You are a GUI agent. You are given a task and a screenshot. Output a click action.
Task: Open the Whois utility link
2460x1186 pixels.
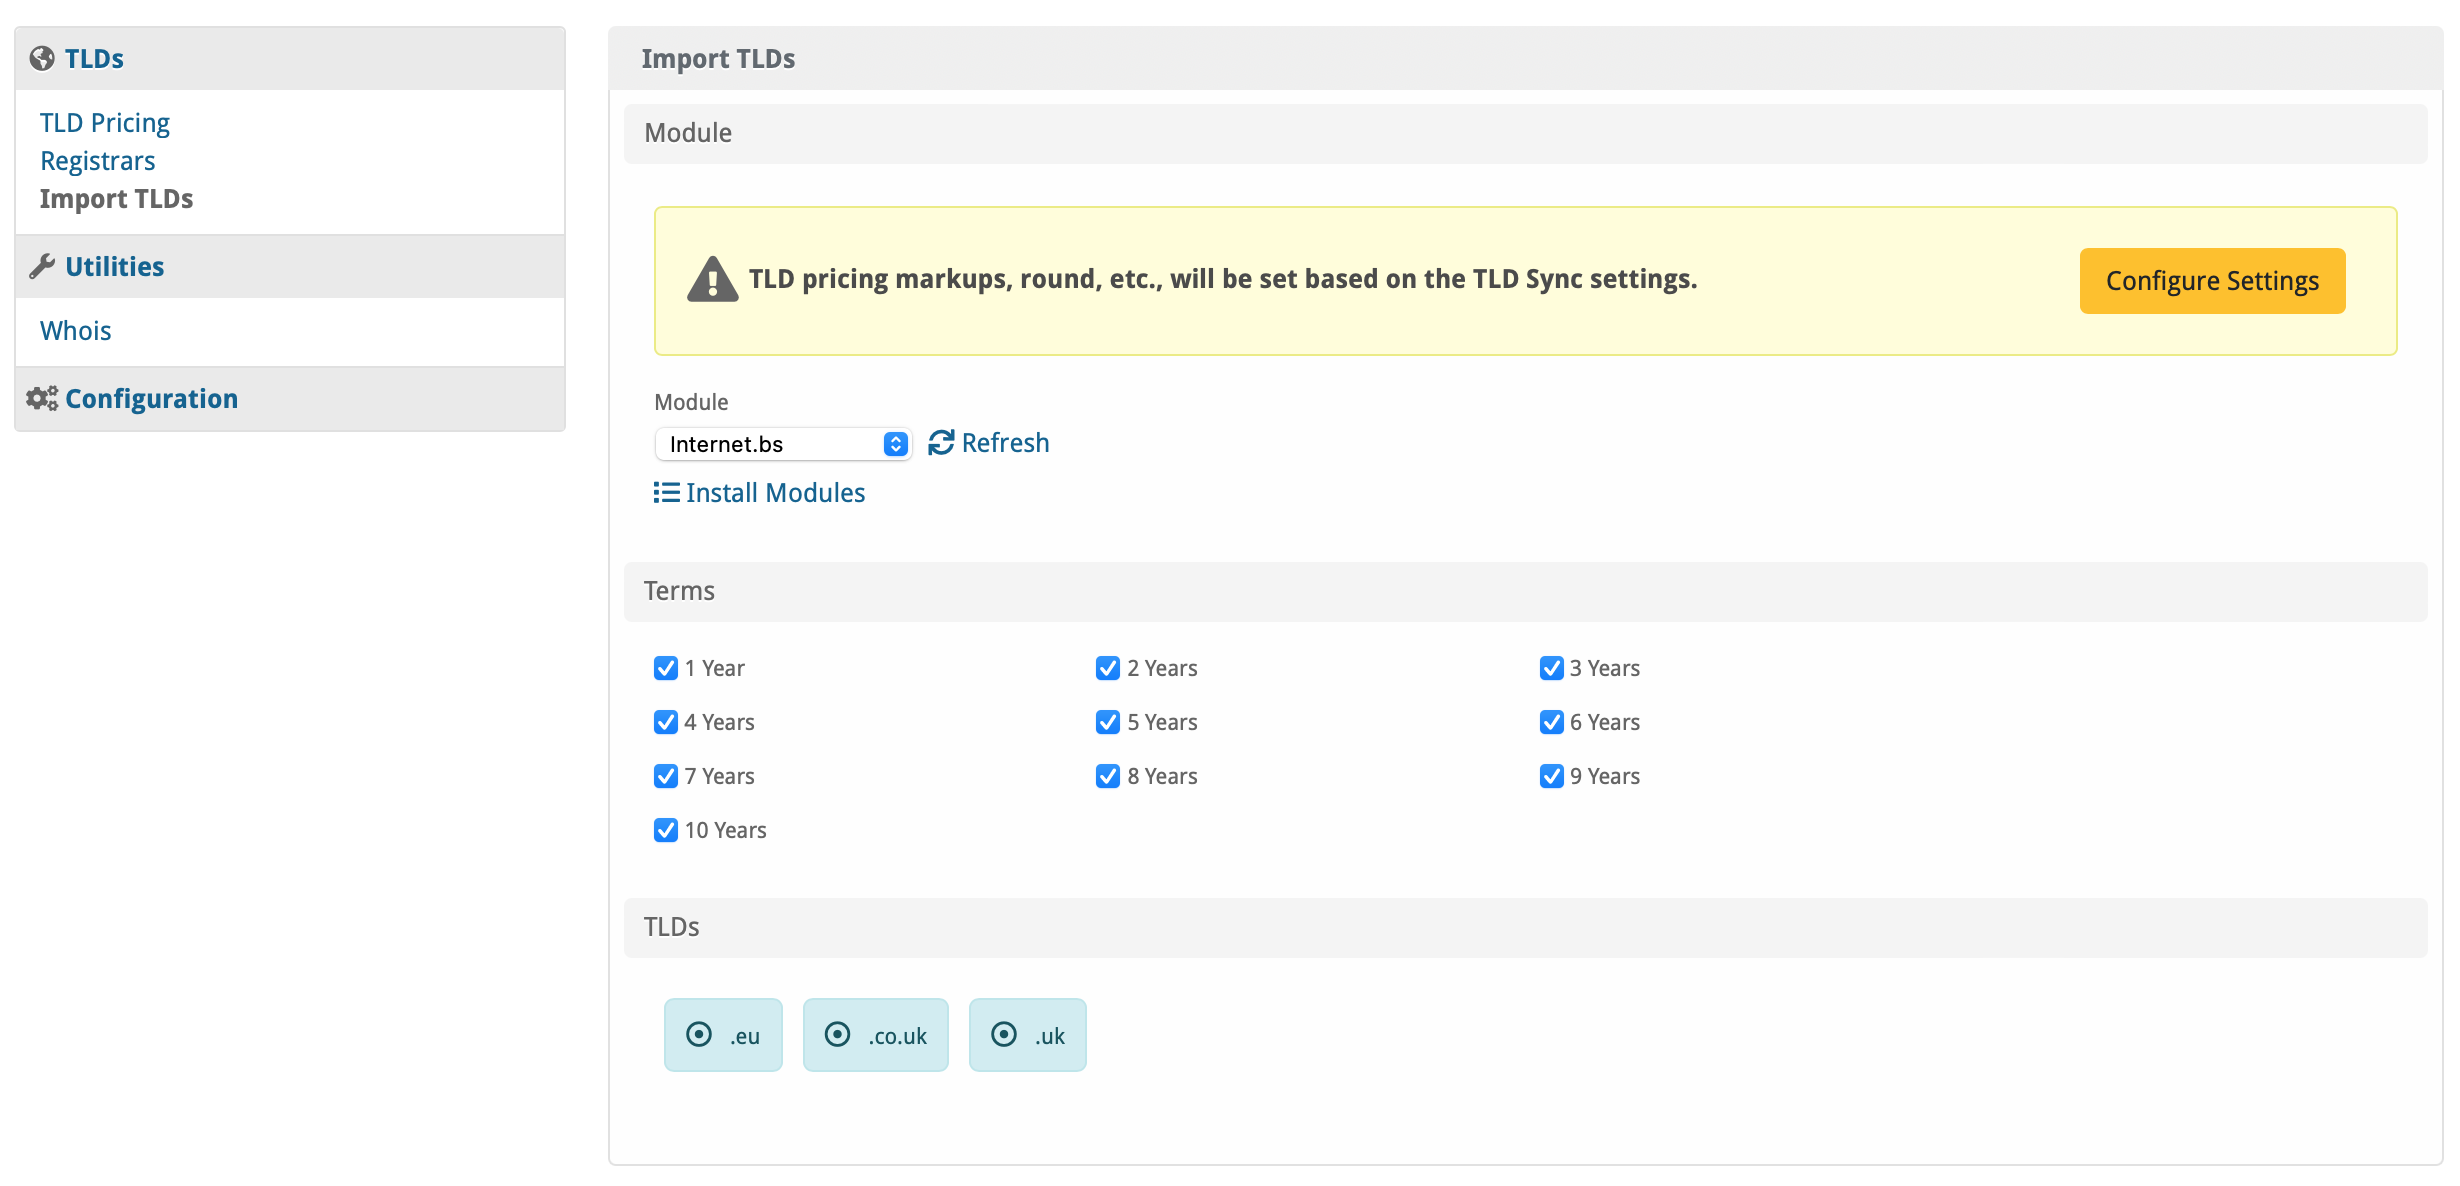point(76,331)
